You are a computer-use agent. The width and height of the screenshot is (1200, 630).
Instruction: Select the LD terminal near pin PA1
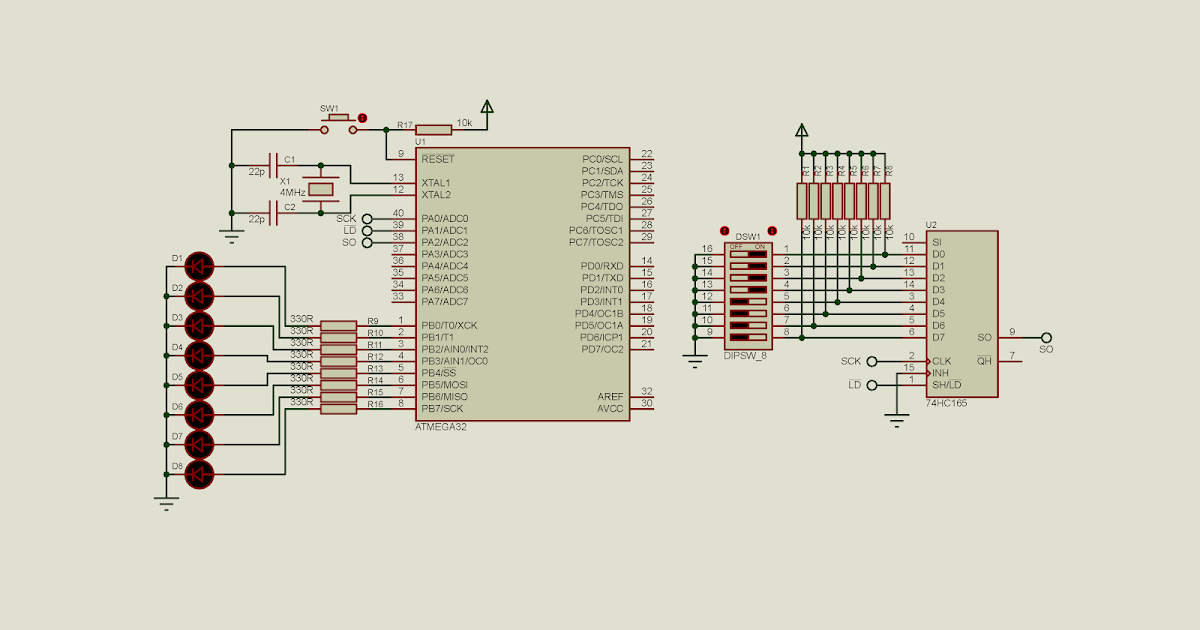(367, 230)
